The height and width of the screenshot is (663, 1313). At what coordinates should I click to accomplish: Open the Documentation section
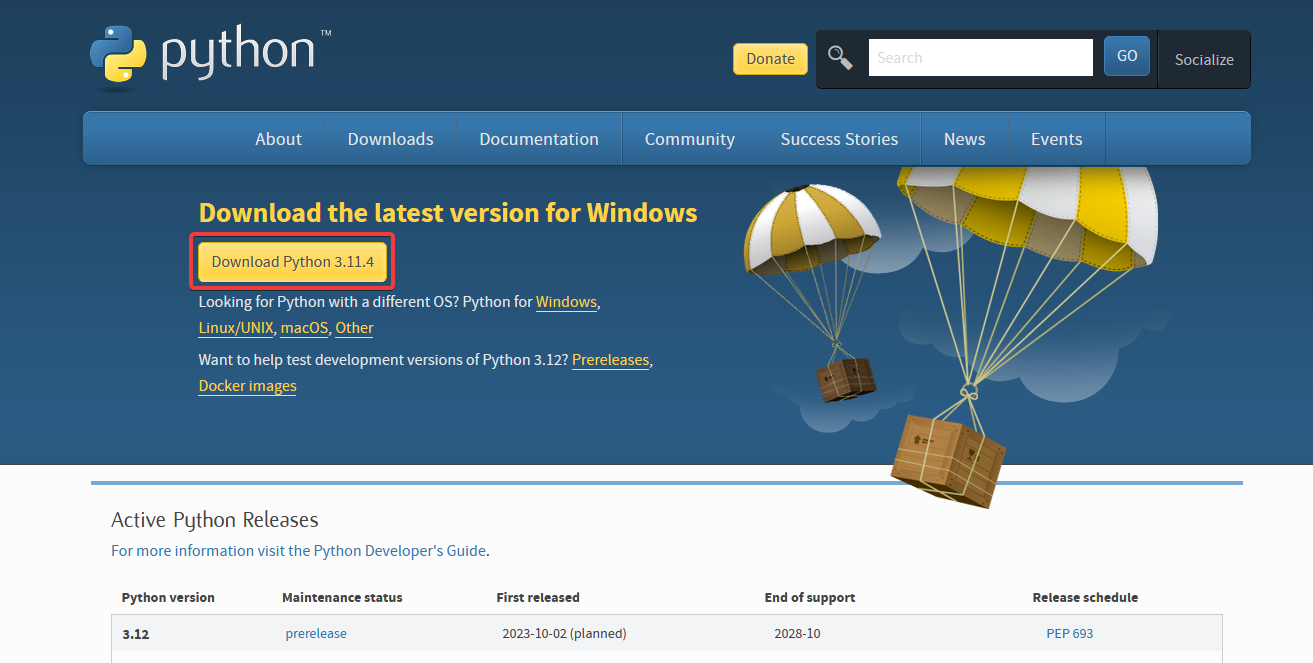(x=538, y=138)
